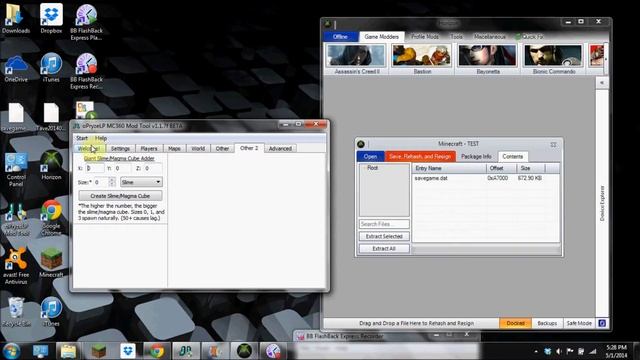Click the Z coordinate input field

click(153, 168)
